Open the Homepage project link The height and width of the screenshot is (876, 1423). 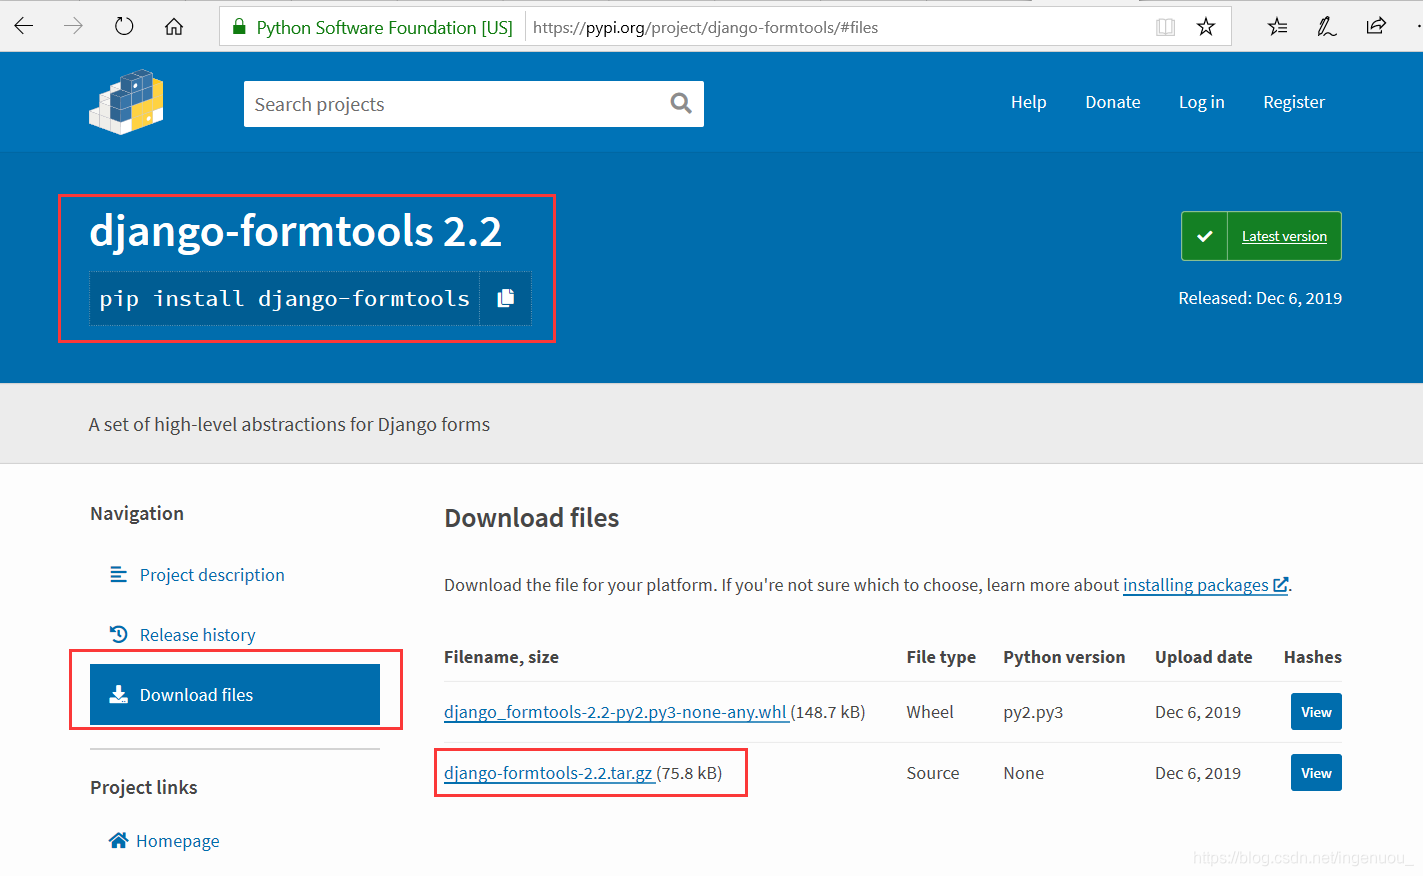click(177, 841)
